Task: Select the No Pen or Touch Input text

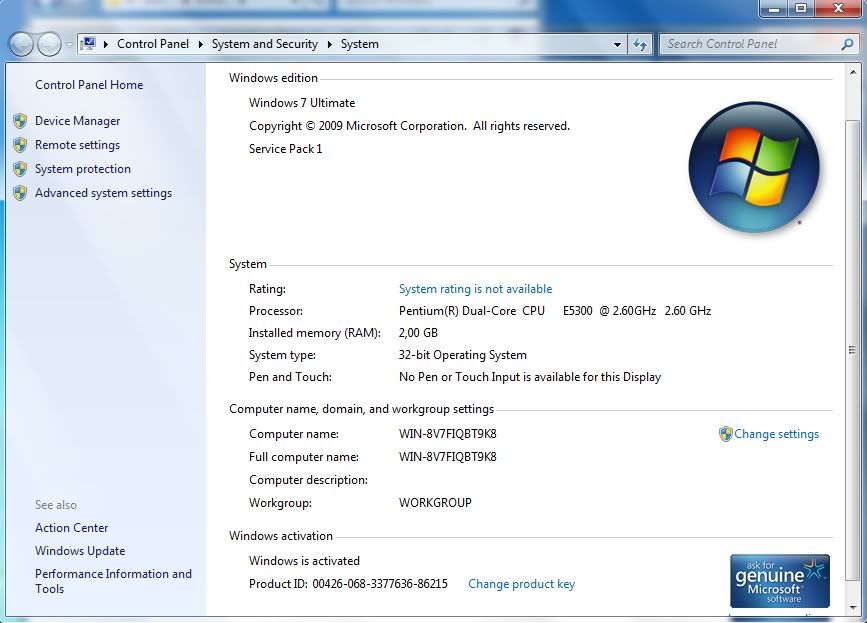Action: (x=530, y=377)
